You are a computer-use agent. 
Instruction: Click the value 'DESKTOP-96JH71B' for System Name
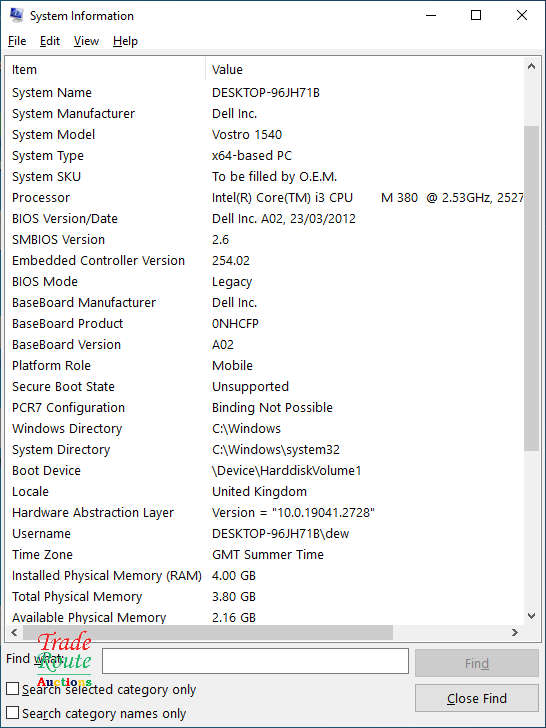(266, 92)
